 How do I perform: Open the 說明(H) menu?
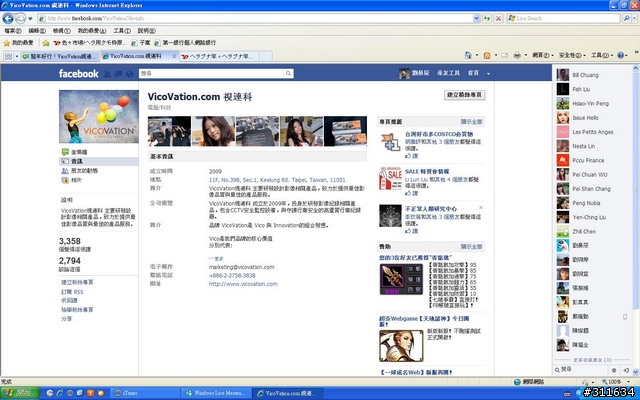(x=146, y=31)
